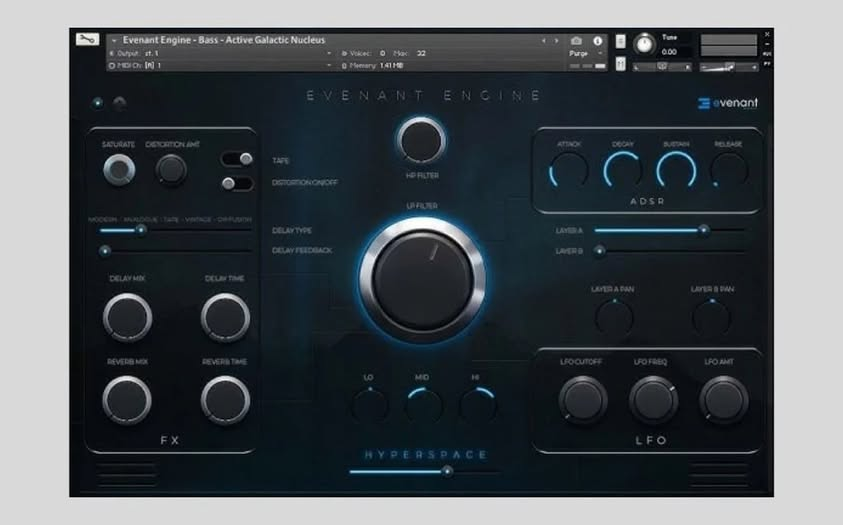Image resolution: width=843 pixels, height=525 pixels.
Task: Click the LFO Freq knob
Action: tap(653, 399)
